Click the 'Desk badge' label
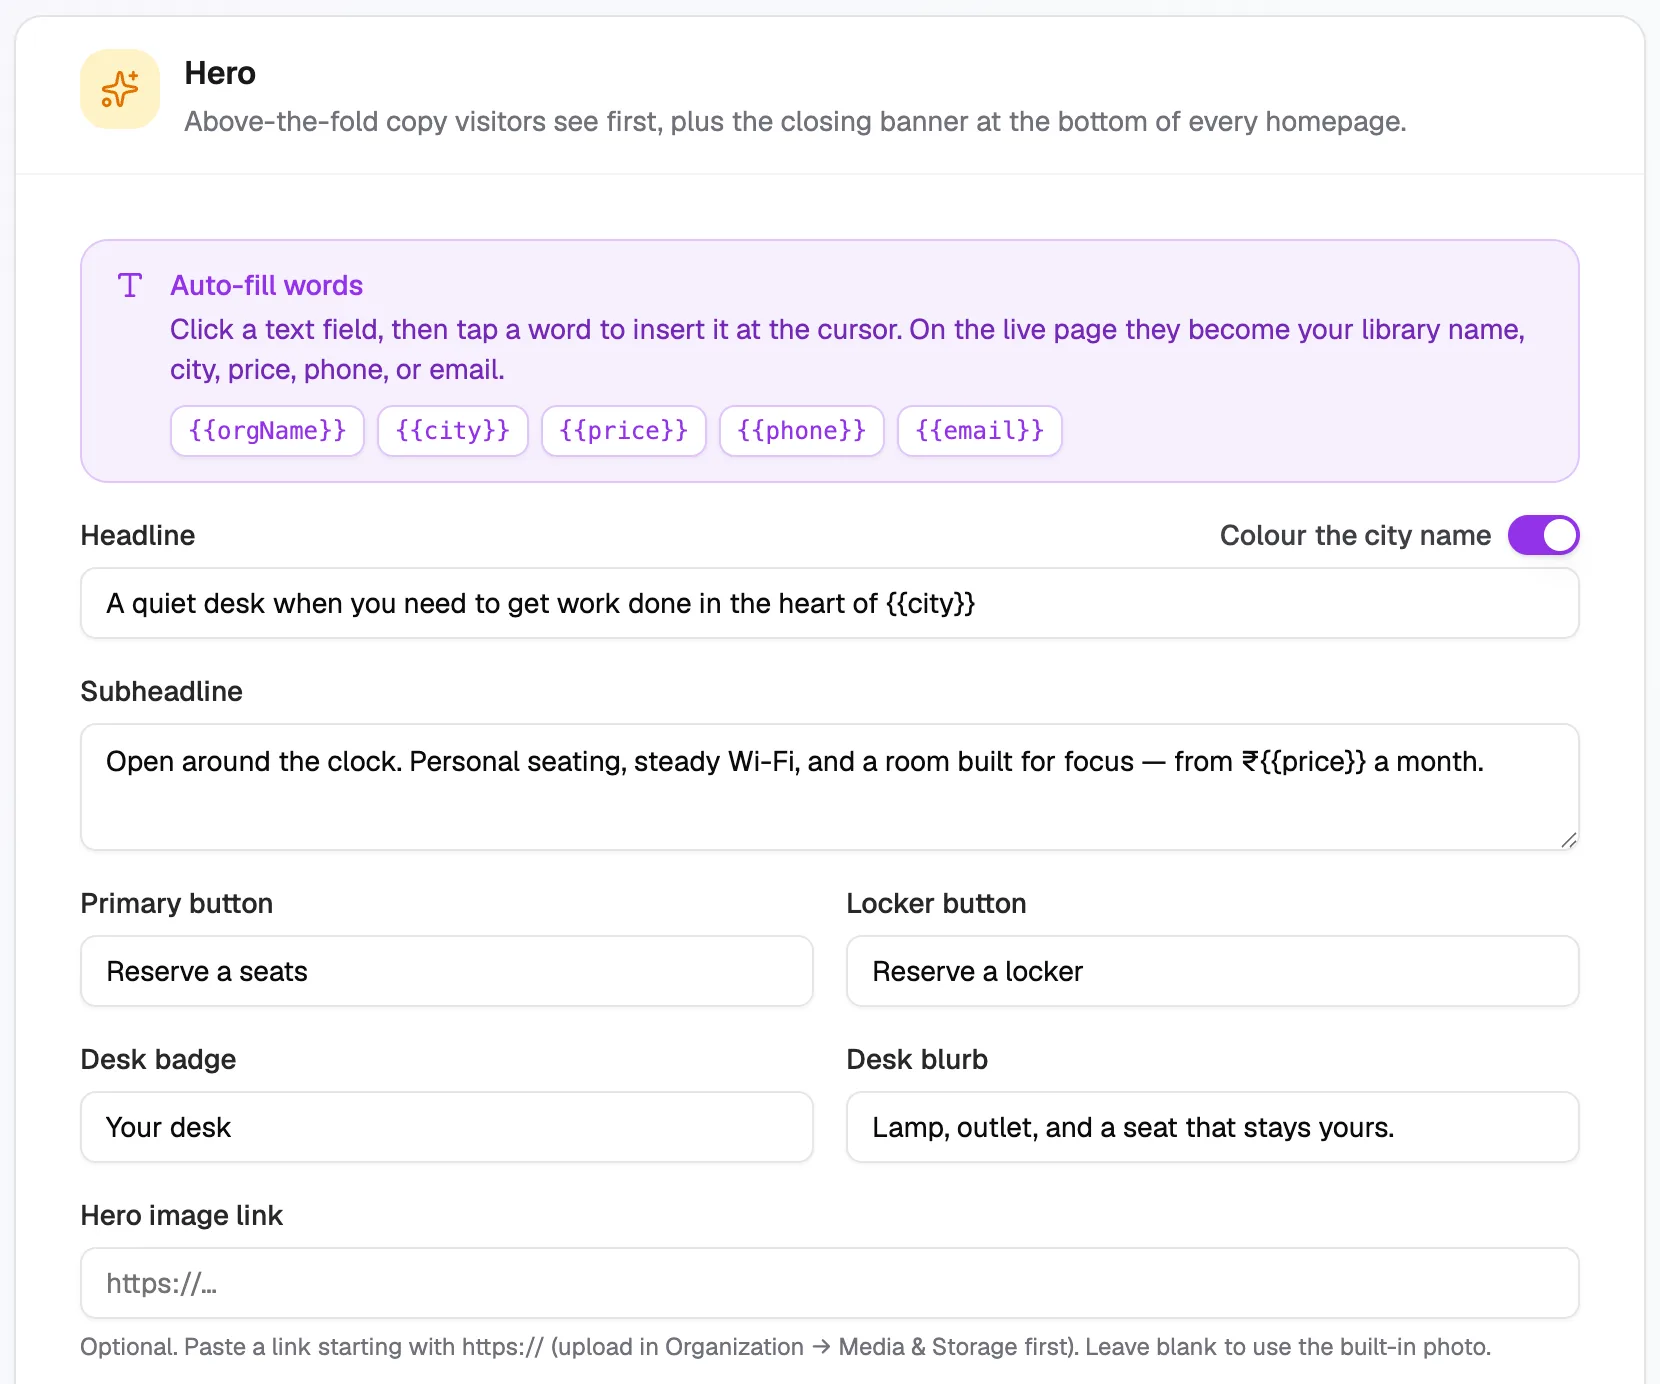The image size is (1660, 1384). tap(159, 1059)
